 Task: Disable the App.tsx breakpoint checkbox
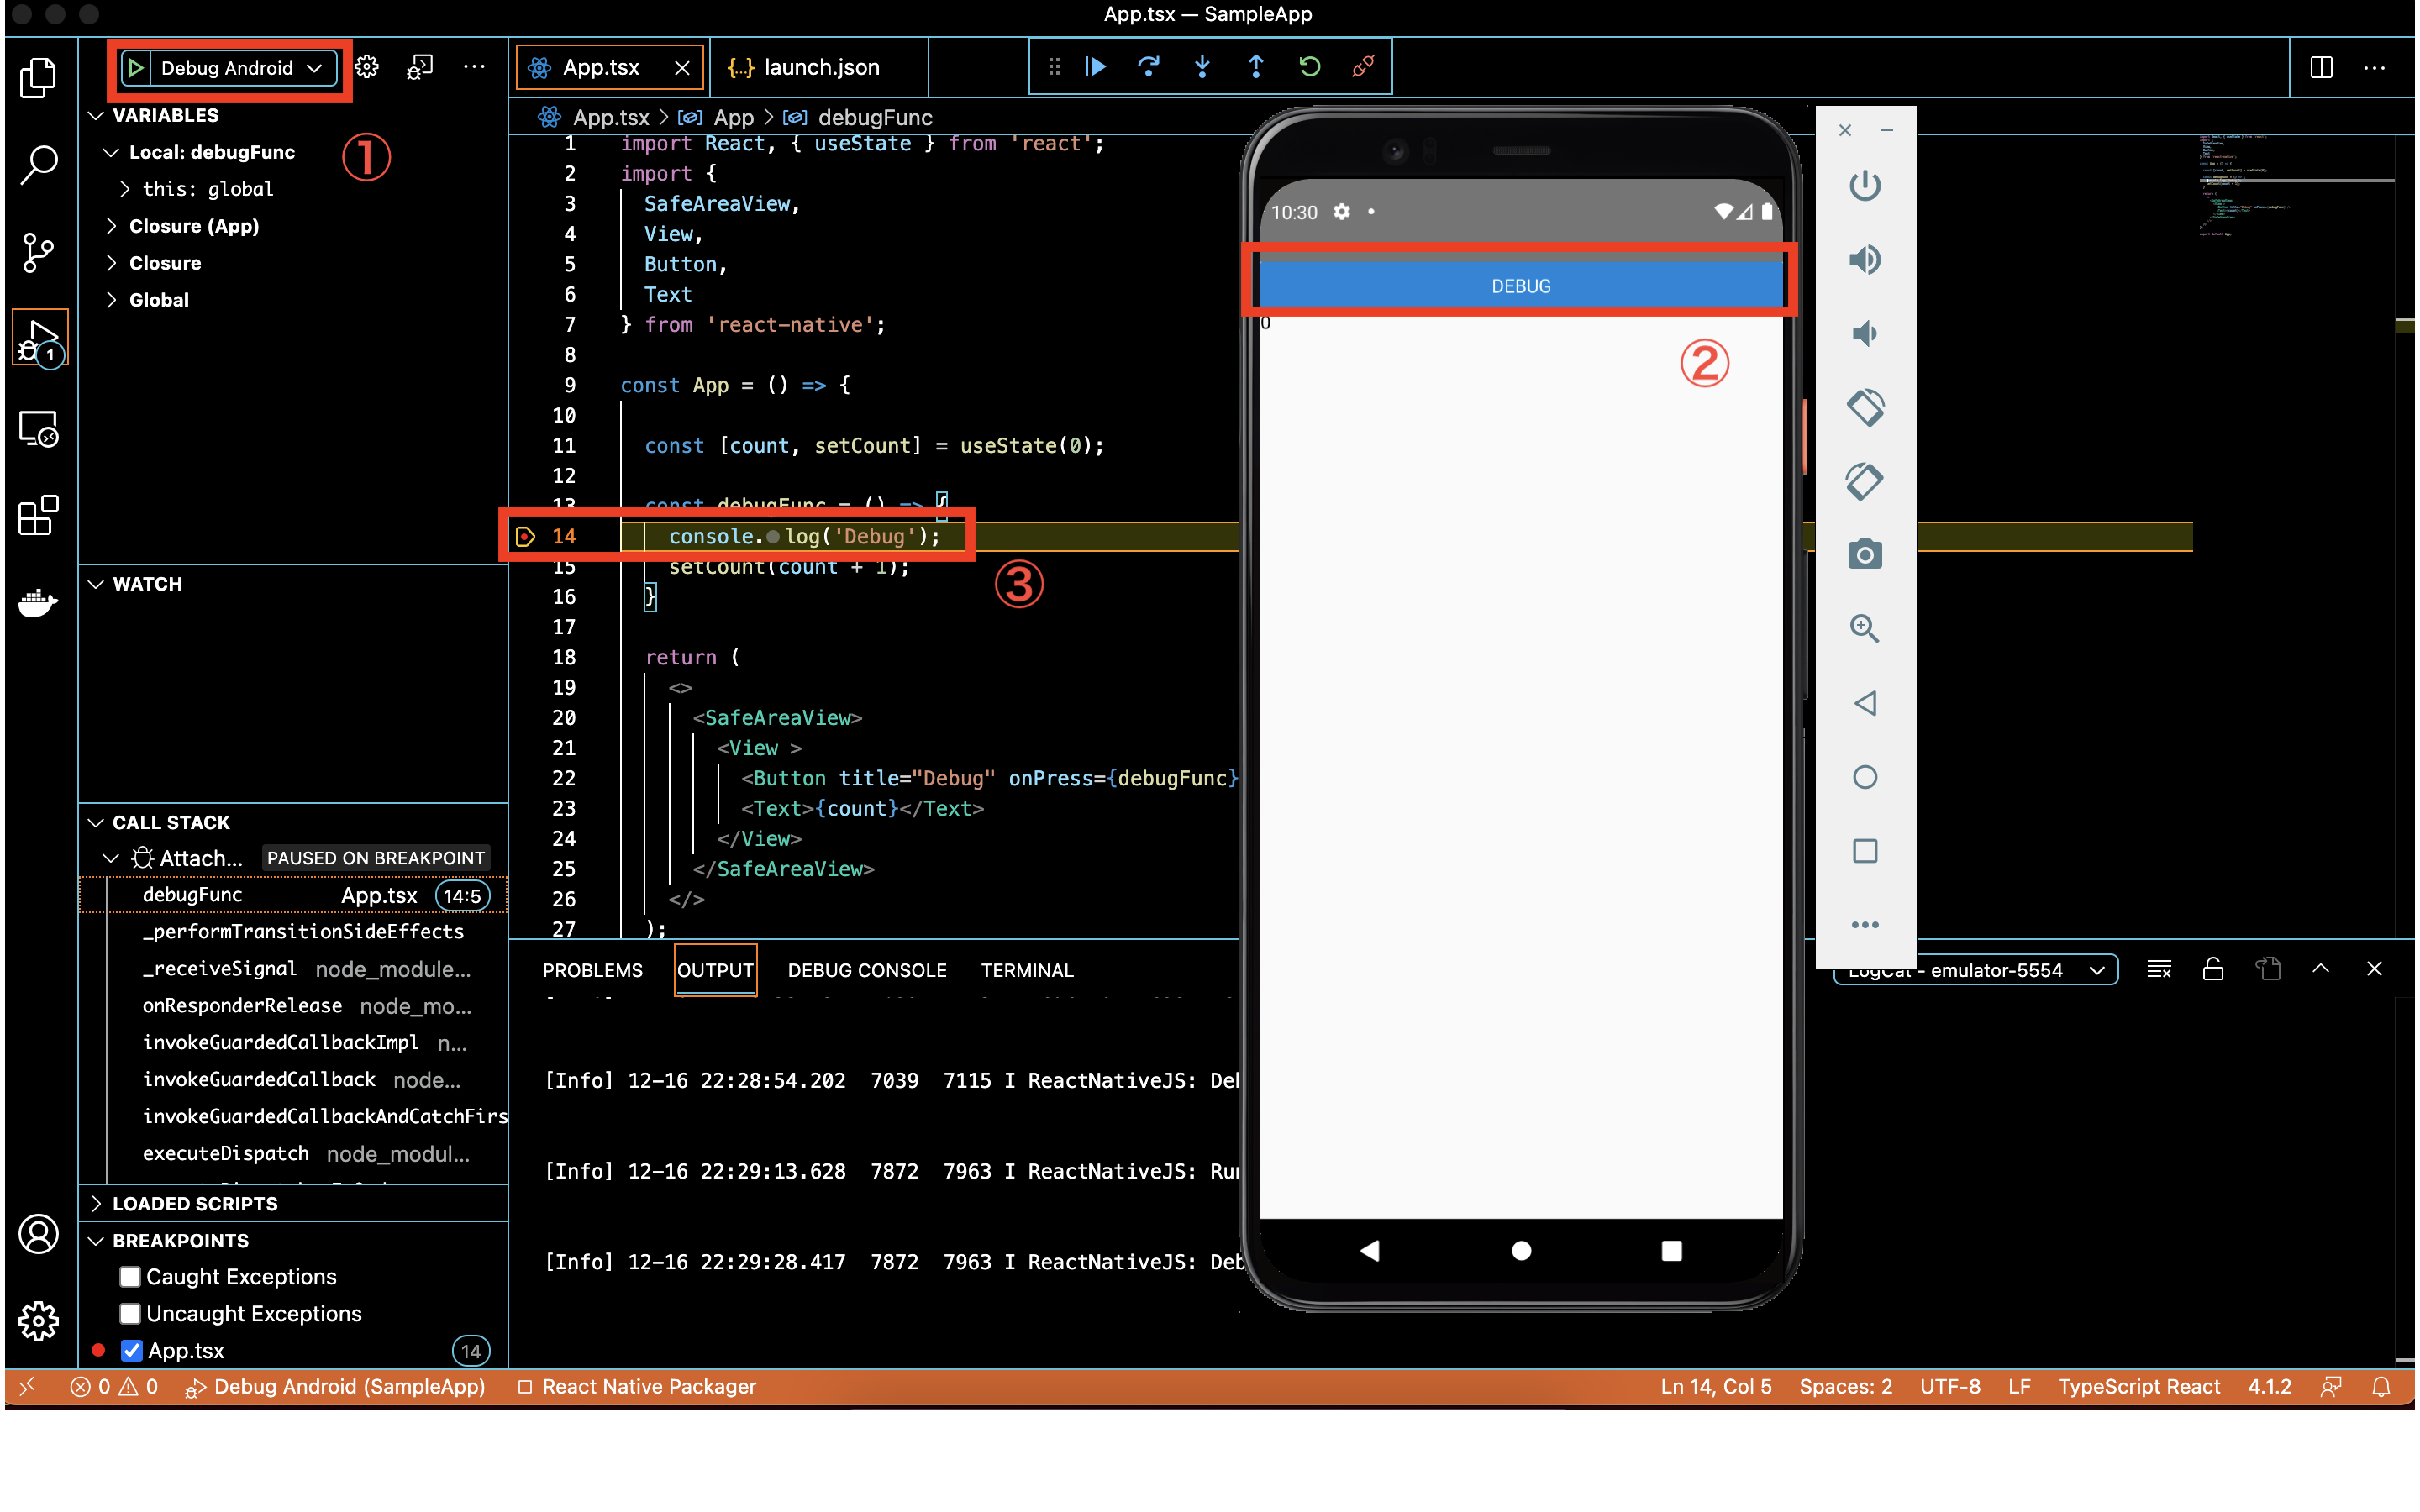[x=131, y=1350]
